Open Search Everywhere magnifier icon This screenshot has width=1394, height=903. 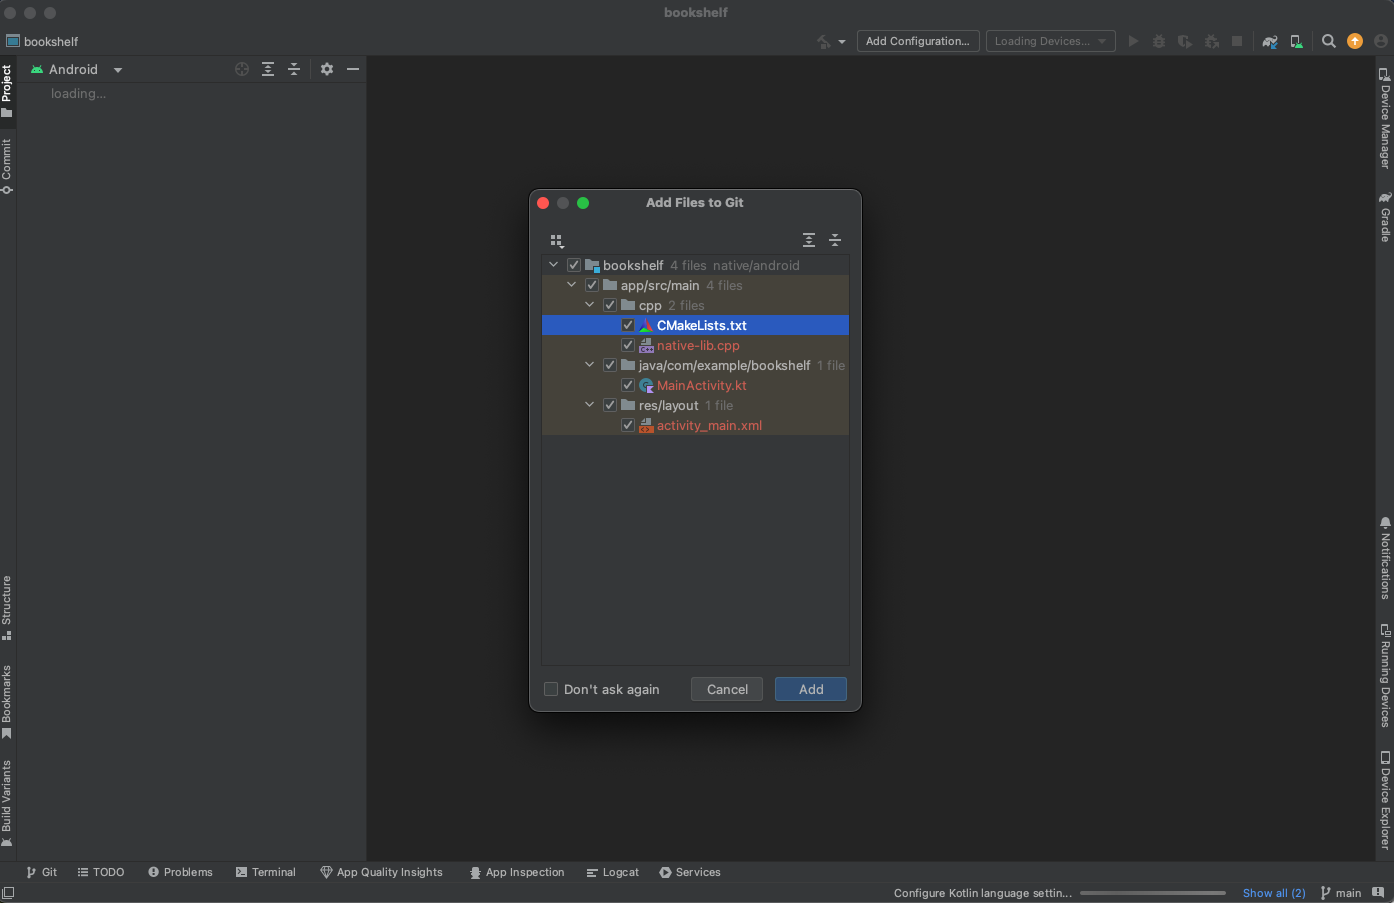coord(1329,42)
